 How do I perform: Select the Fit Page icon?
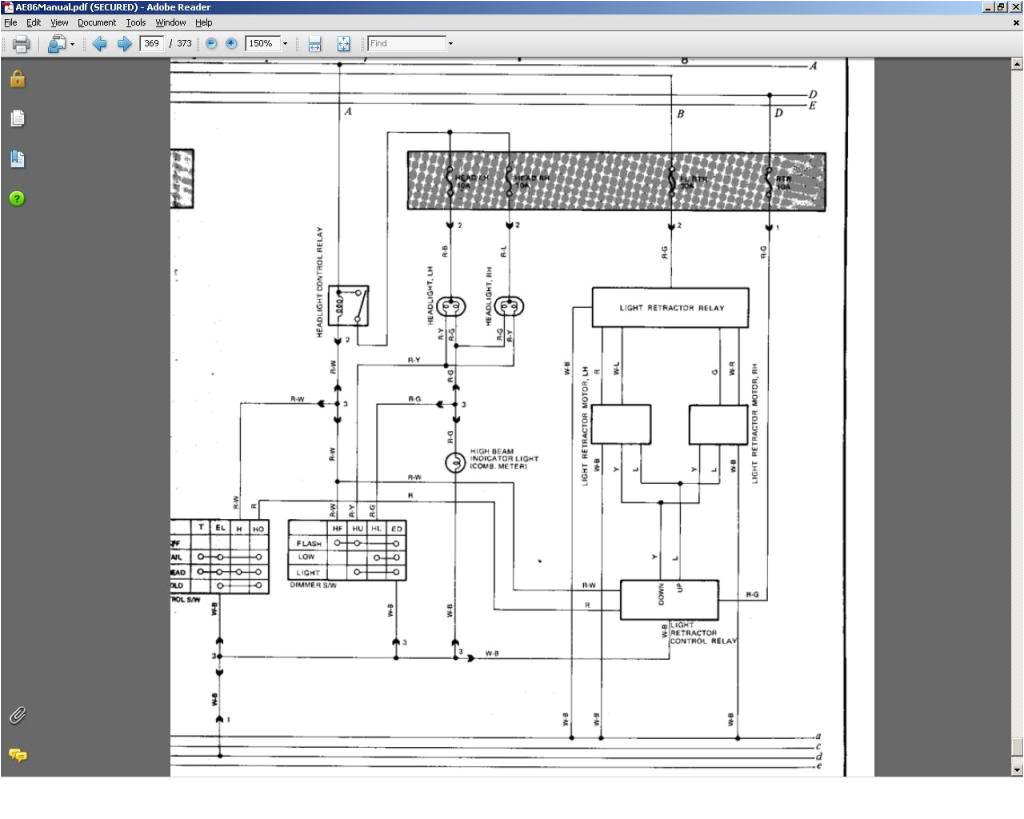[x=342, y=44]
